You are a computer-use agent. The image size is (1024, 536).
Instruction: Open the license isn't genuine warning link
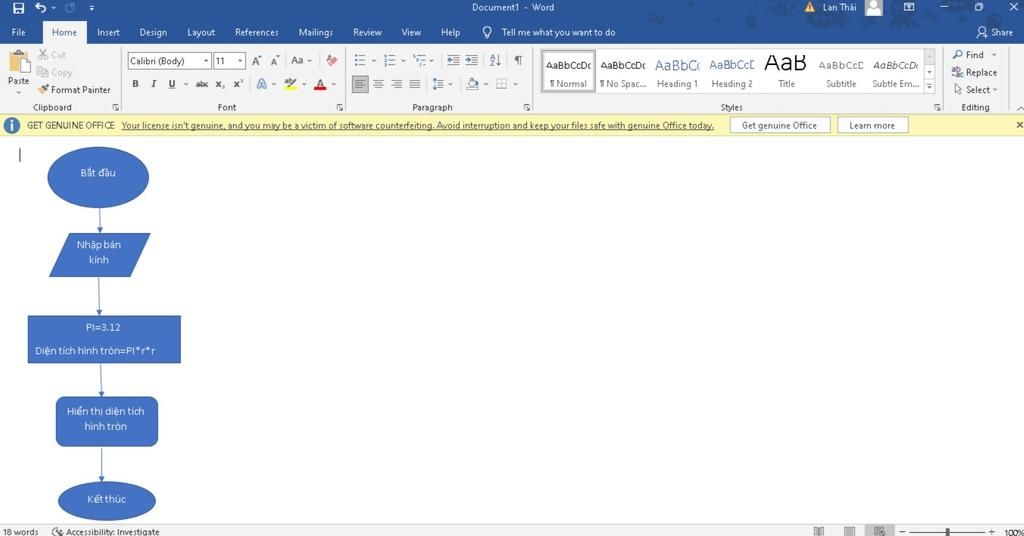417,125
